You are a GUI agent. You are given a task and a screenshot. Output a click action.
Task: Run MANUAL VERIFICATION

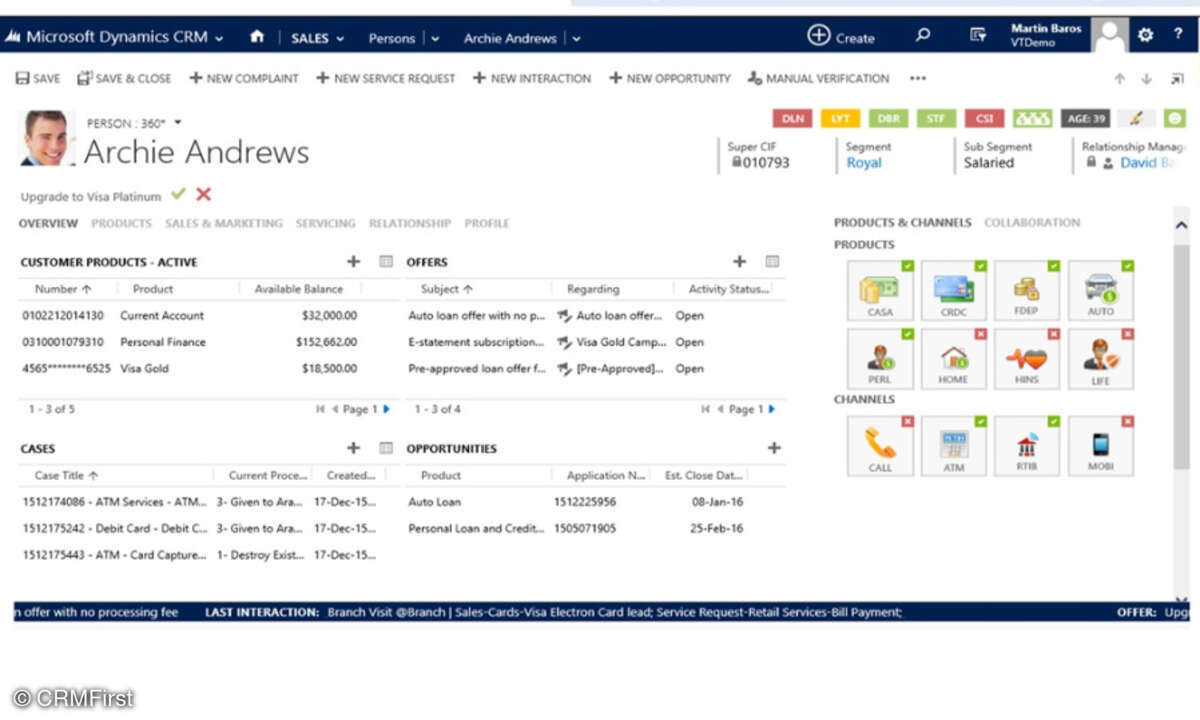(x=819, y=78)
